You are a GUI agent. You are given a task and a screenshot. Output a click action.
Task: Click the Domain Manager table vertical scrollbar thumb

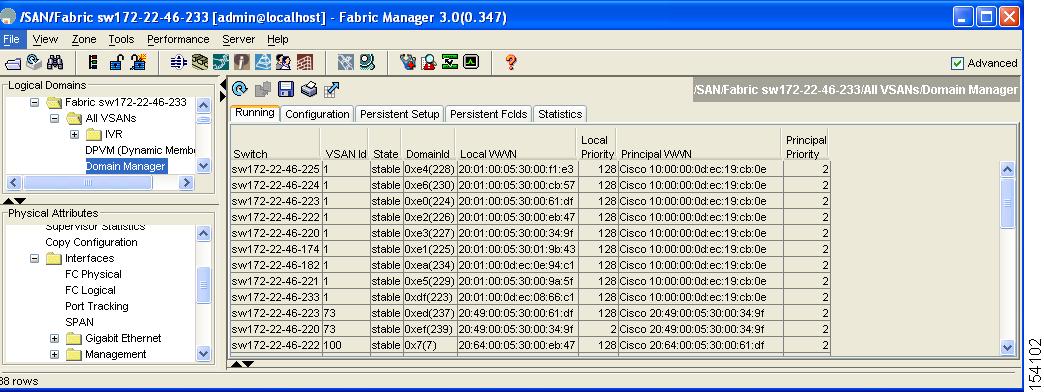tap(1007, 203)
